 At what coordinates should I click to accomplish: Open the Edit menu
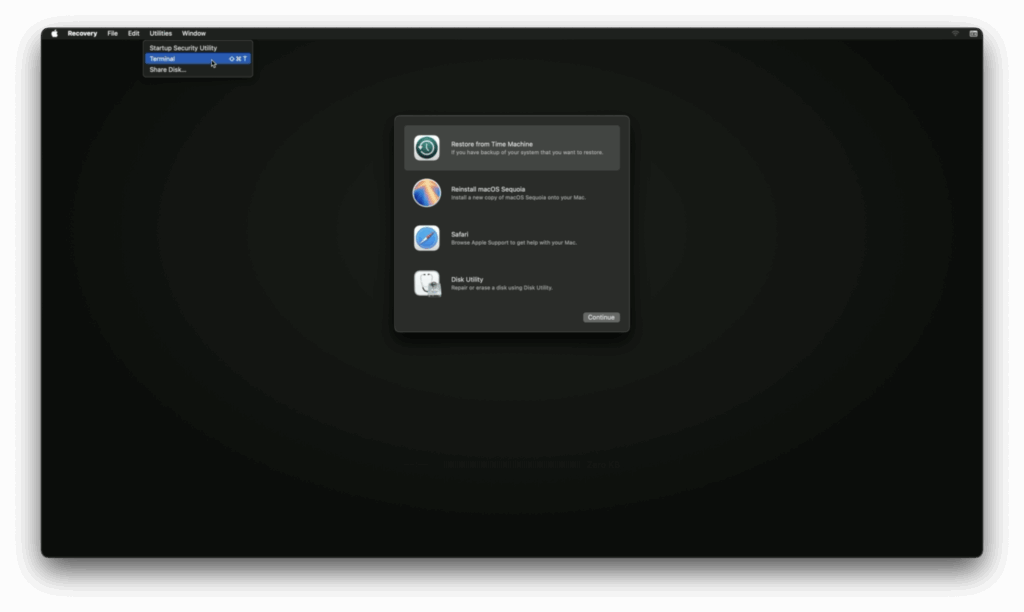(133, 33)
